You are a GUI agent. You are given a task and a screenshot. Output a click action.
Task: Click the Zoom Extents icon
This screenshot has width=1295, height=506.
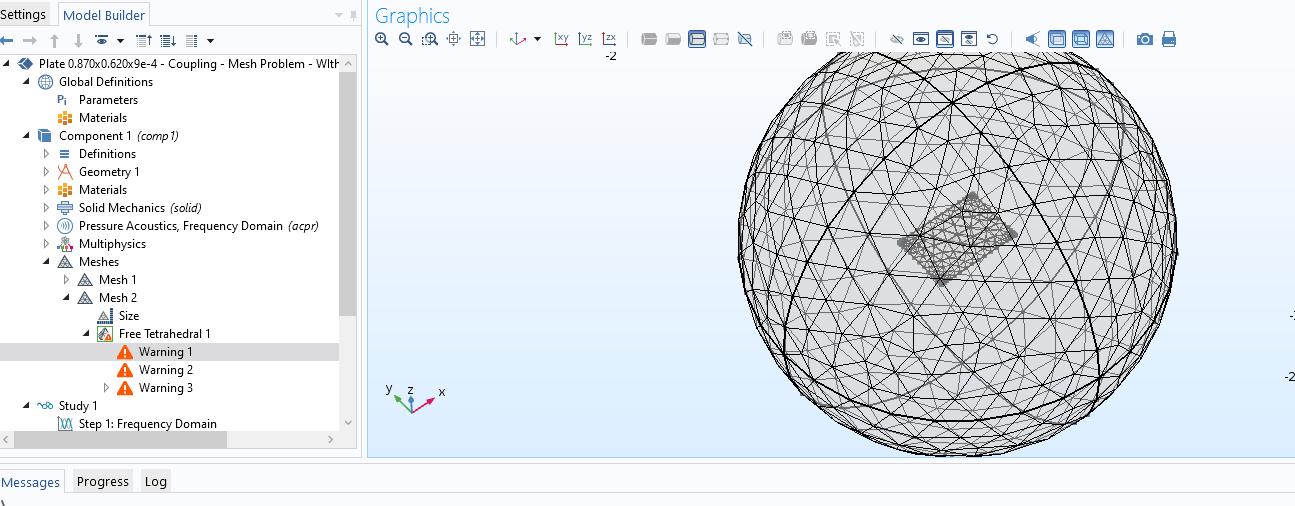click(477, 39)
